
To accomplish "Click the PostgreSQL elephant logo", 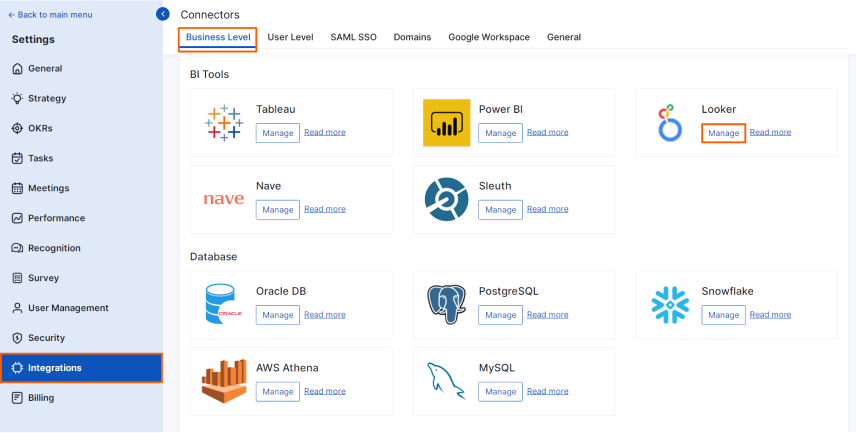I will (x=447, y=304).
